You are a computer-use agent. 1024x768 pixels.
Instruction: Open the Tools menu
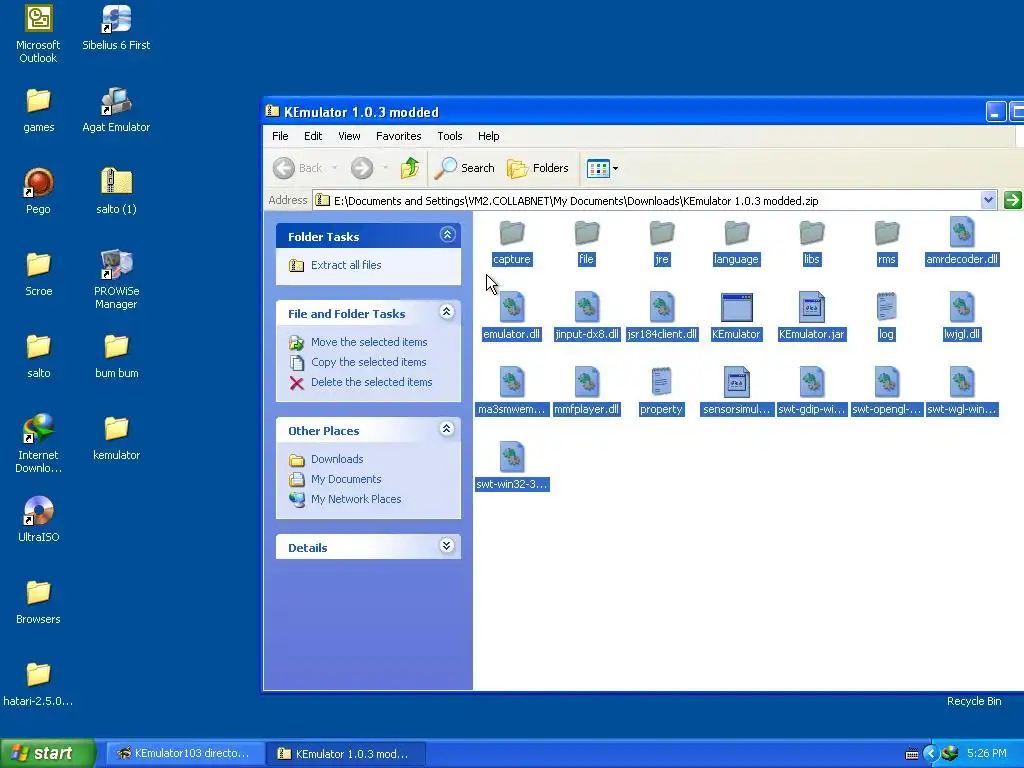(x=450, y=136)
